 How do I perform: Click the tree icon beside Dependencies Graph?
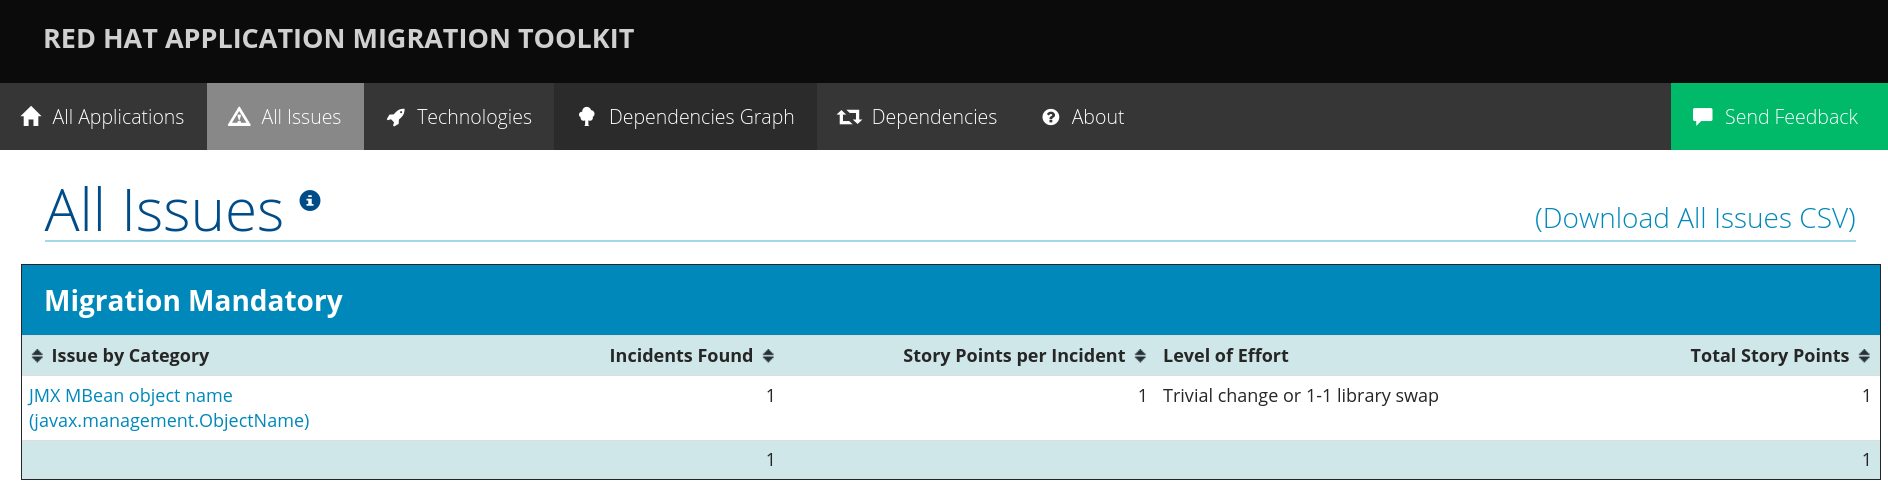point(587,117)
